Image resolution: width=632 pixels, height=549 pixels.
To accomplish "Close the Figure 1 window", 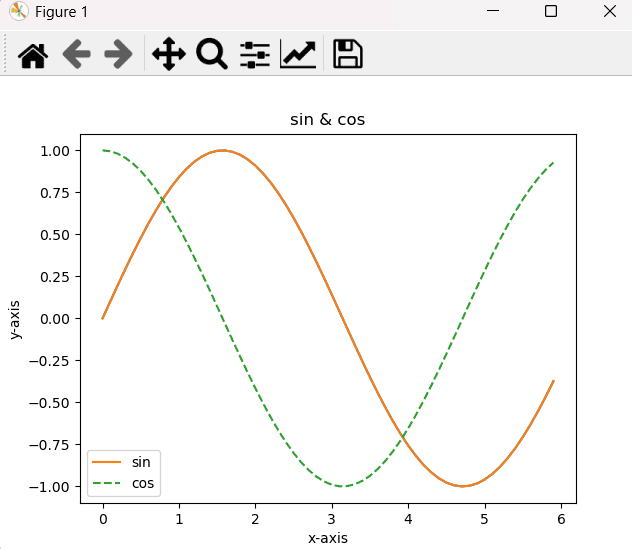I will coord(609,12).
